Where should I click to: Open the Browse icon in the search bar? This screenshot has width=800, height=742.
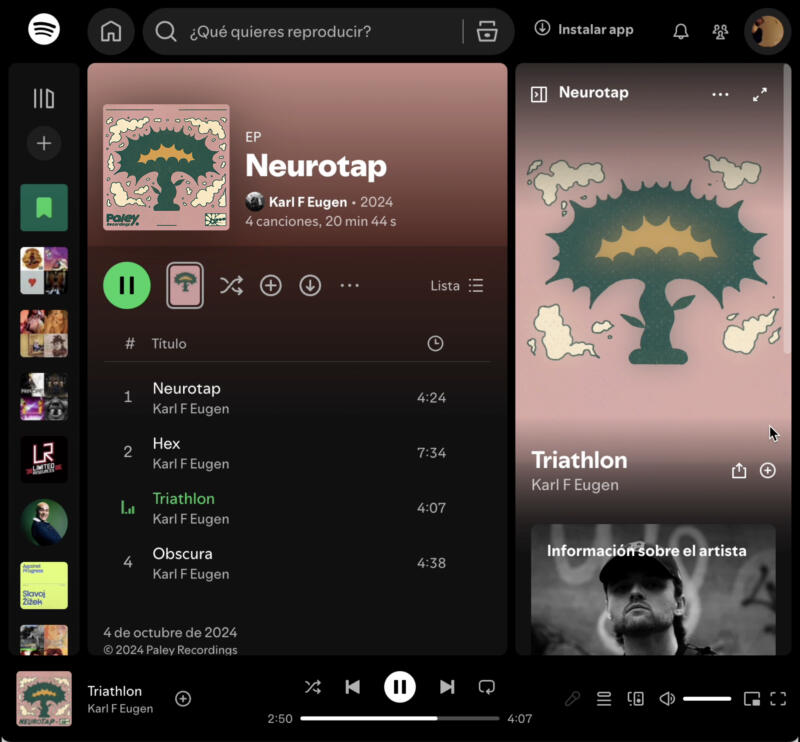pos(487,32)
